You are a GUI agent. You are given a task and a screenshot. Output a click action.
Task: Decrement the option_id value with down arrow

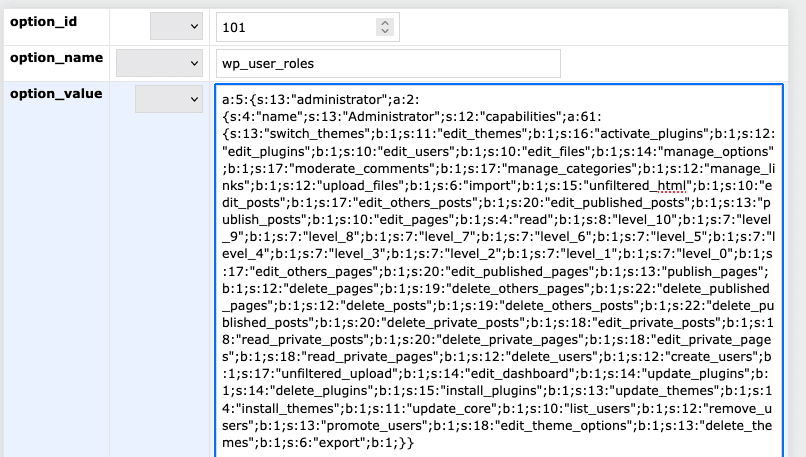(x=385, y=31)
